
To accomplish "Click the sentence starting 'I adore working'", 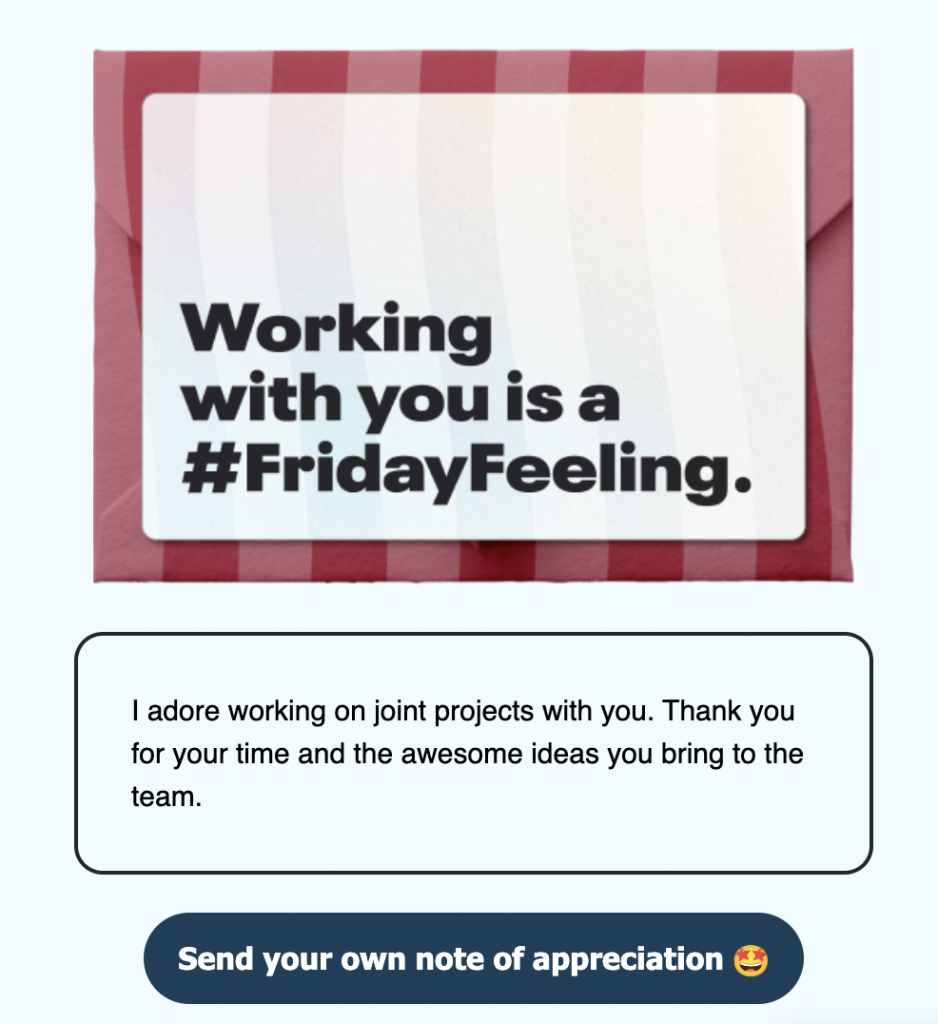I will tap(392, 711).
